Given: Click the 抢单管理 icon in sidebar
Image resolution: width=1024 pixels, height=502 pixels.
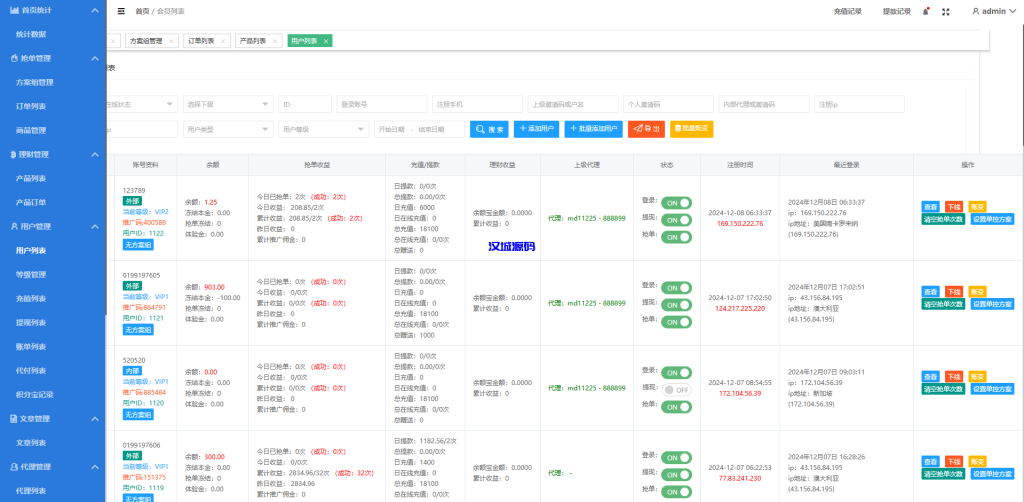Looking at the screenshot, I should (13, 58).
